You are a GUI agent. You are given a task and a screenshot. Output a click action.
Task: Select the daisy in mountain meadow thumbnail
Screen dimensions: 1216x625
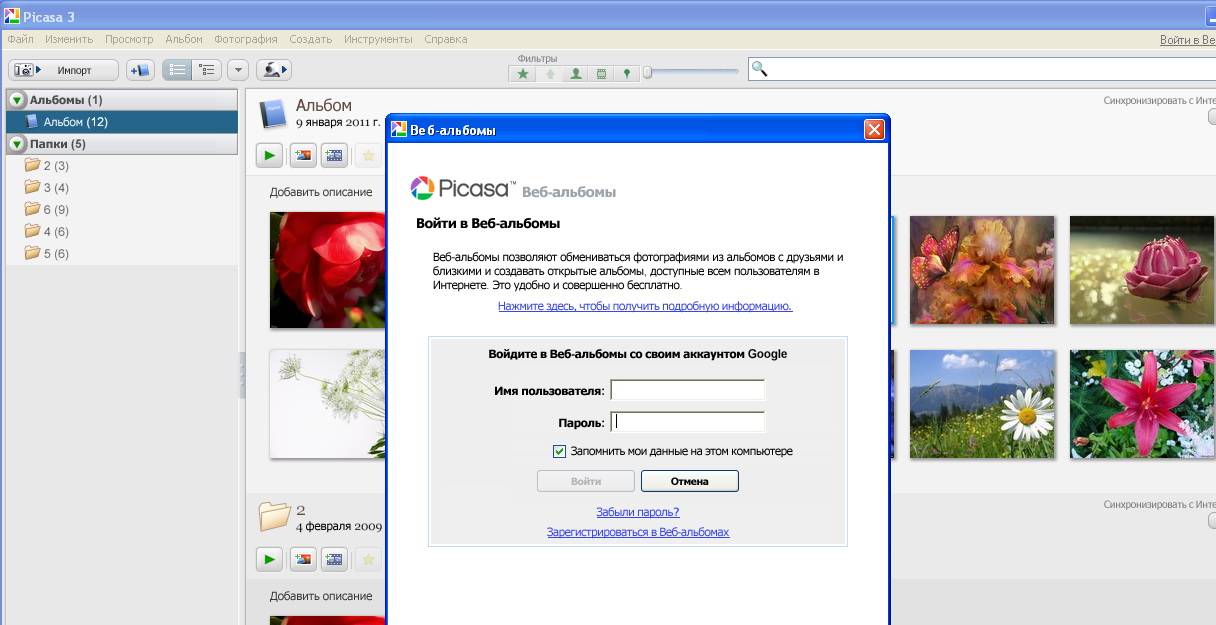982,404
